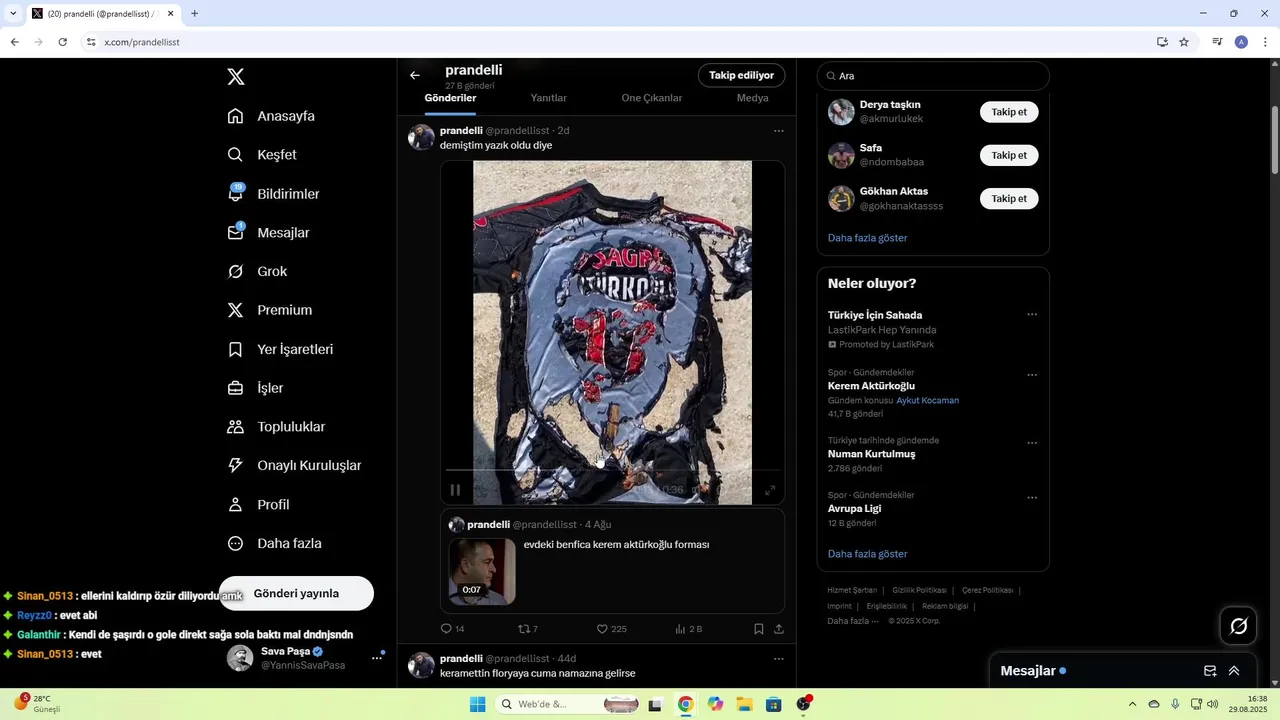Open Bildirimler notifications
Image resolution: width=1280 pixels, height=720 pixels.
pos(273,194)
